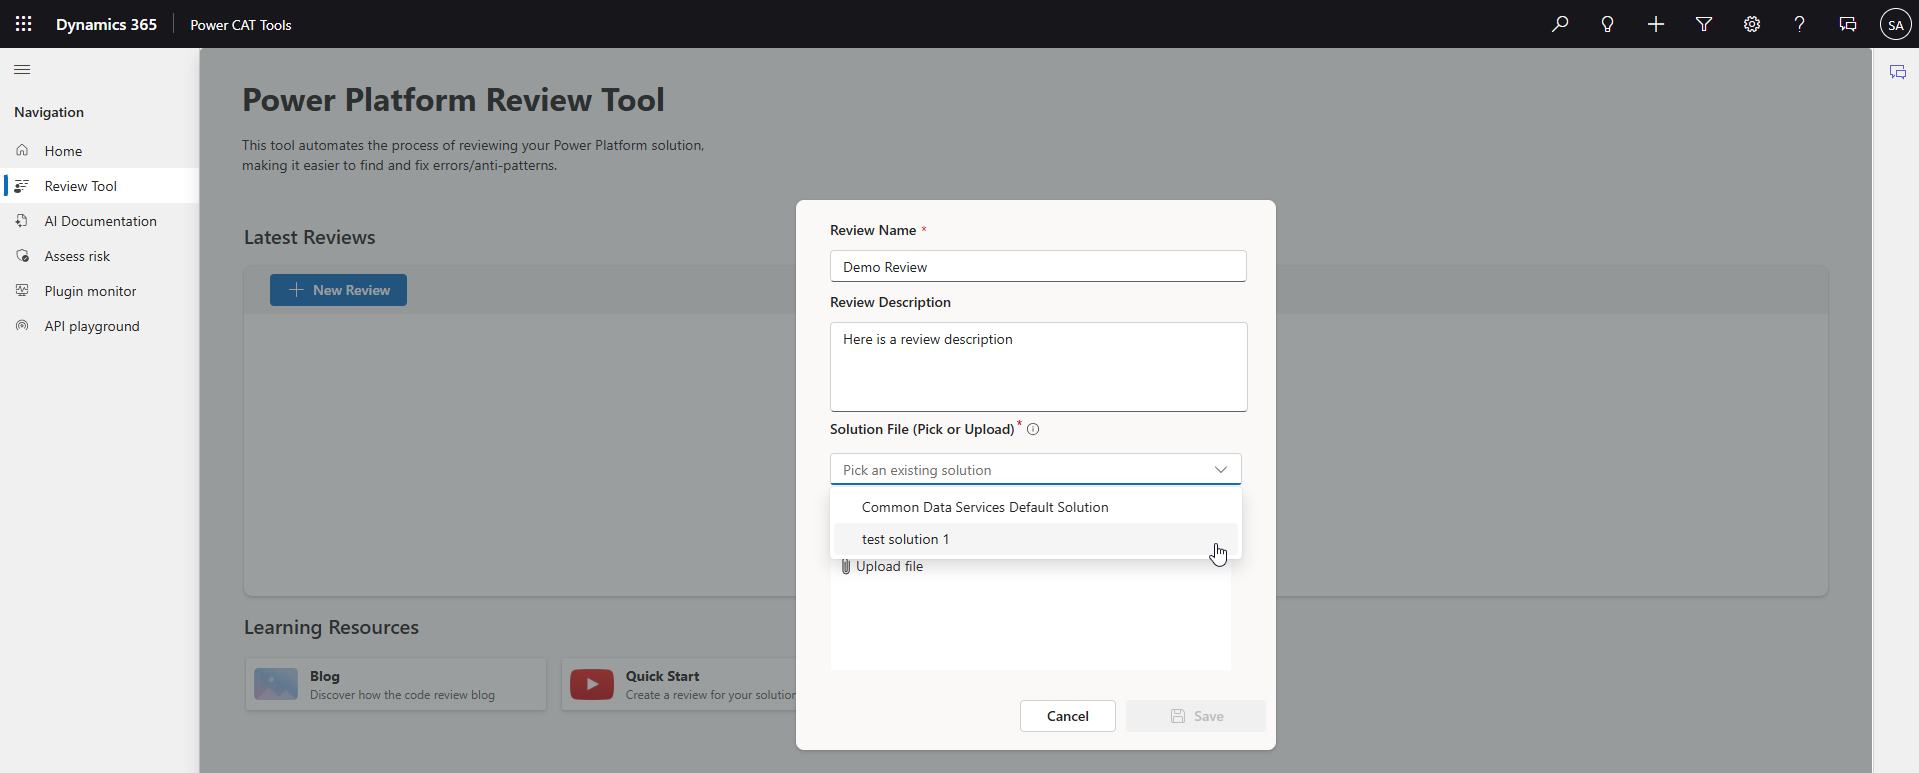Screen dimensions: 1919x773
Task: Click the Review Name input field
Action: coord(1038,266)
